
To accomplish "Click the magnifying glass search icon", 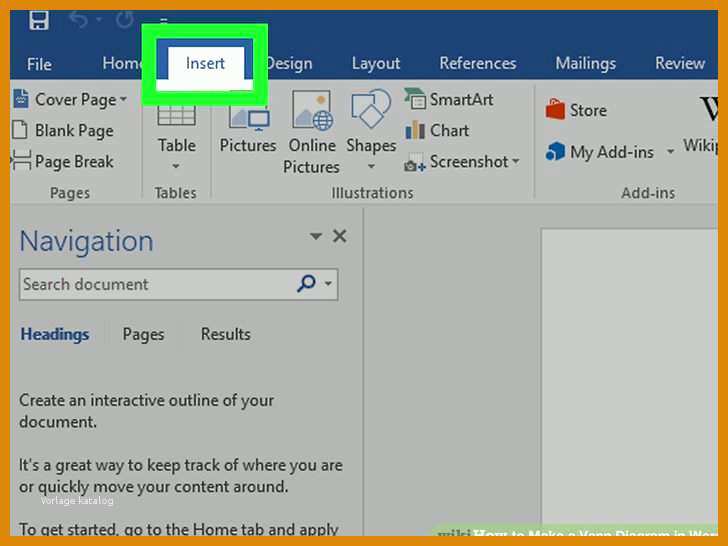I will point(306,283).
